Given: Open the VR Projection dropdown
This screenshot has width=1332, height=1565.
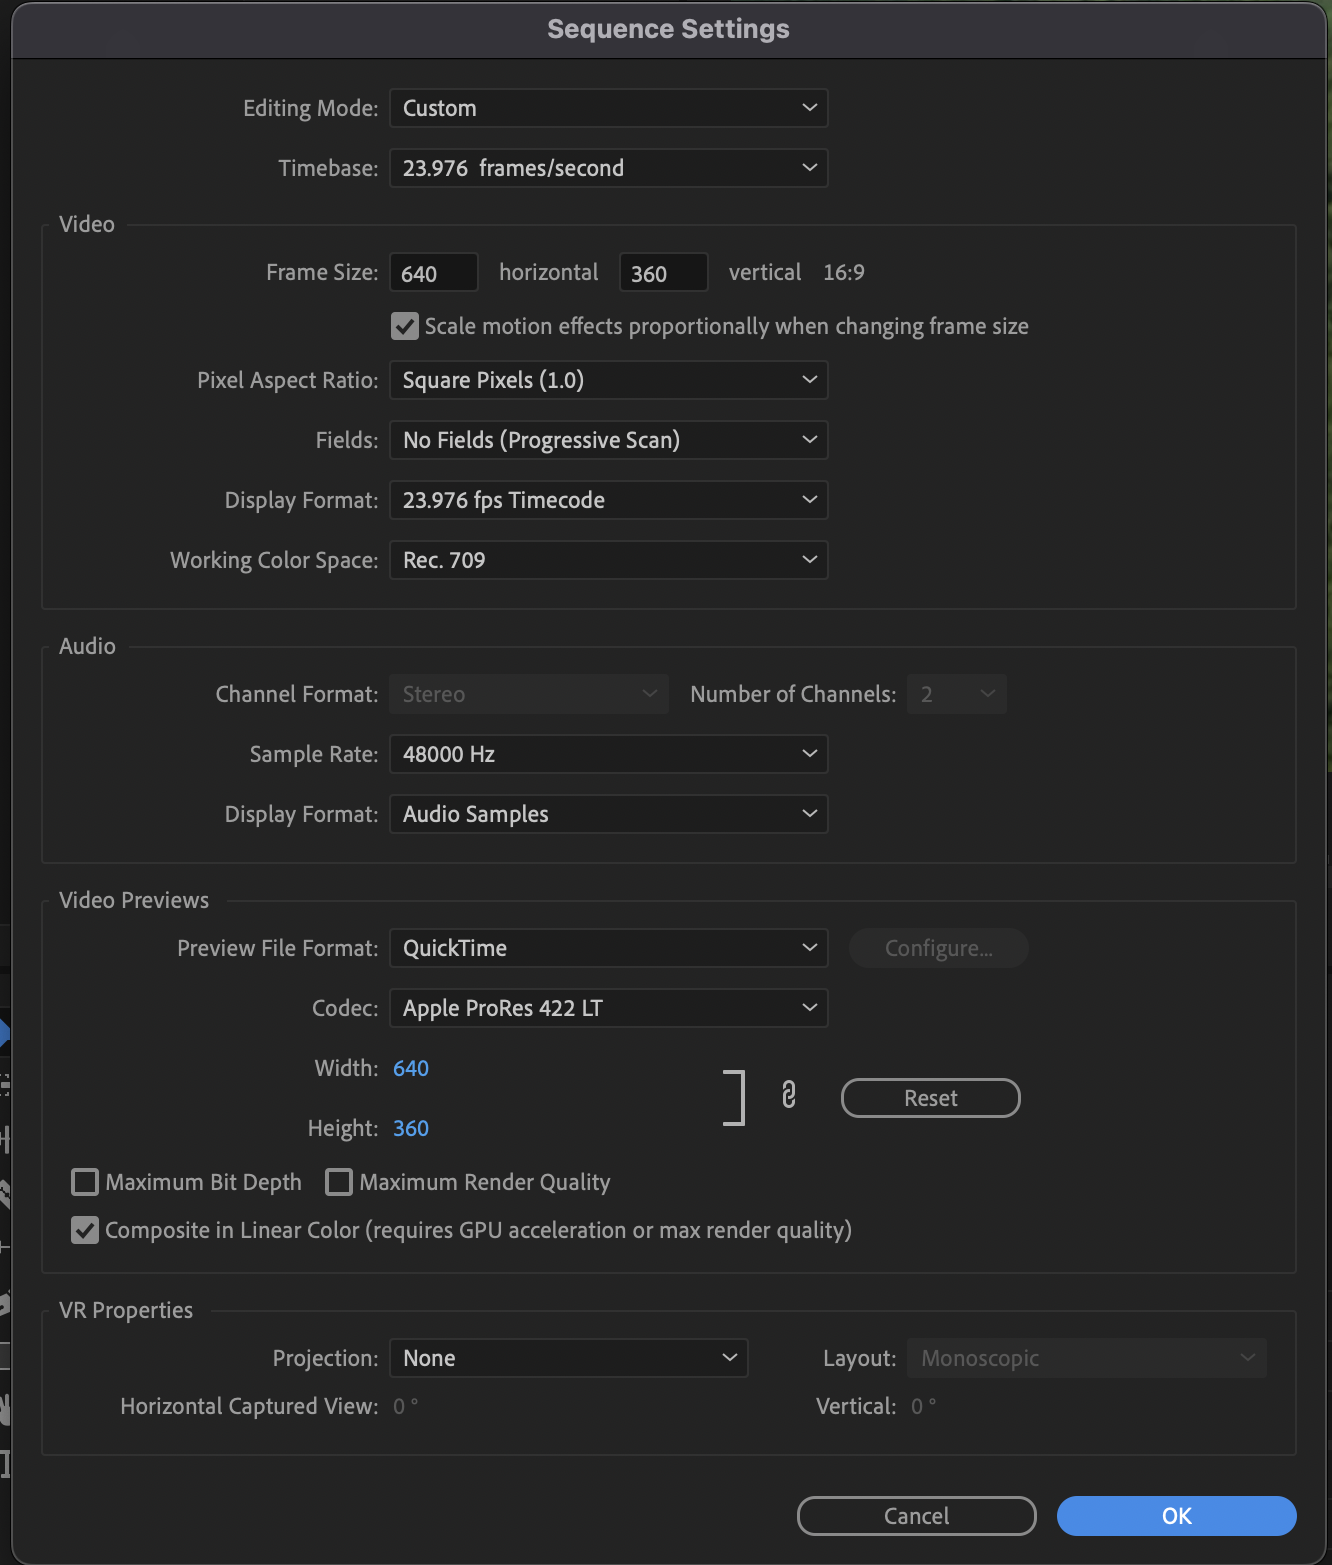Looking at the screenshot, I should point(568,1358).
